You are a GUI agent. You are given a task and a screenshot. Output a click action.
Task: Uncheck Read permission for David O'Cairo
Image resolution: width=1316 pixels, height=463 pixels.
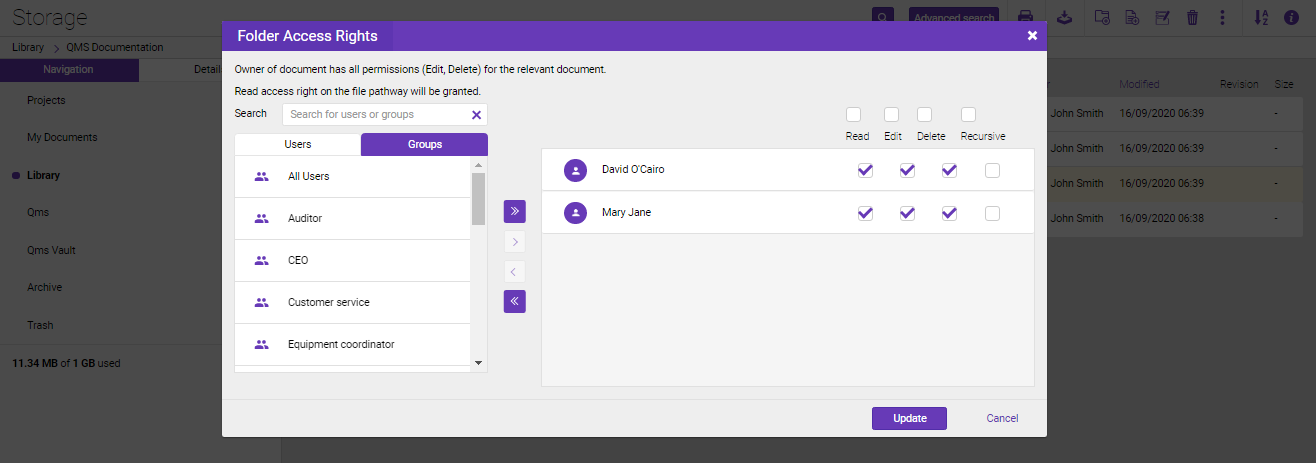(865, 170)
